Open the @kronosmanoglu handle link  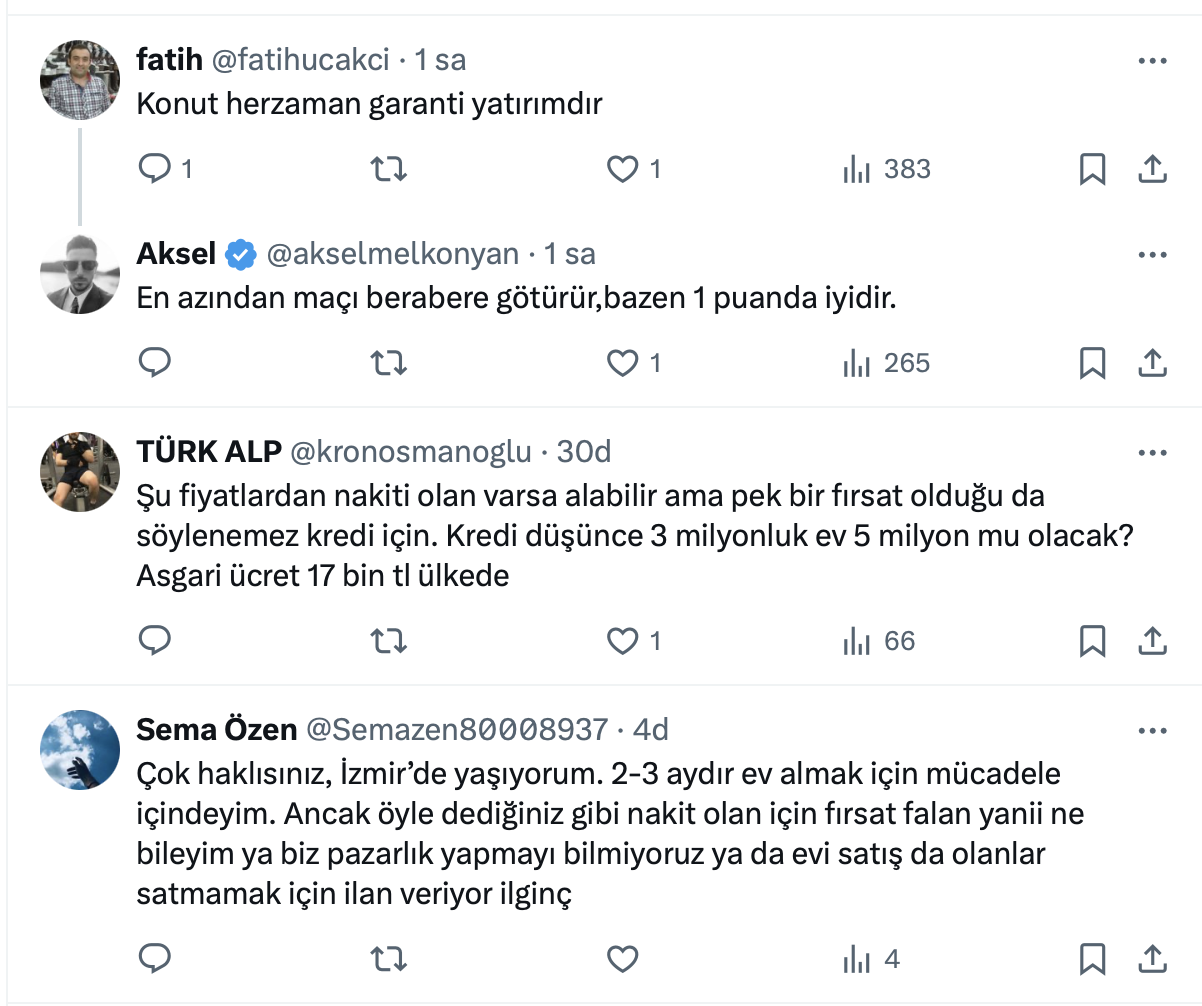click(410, 453)
